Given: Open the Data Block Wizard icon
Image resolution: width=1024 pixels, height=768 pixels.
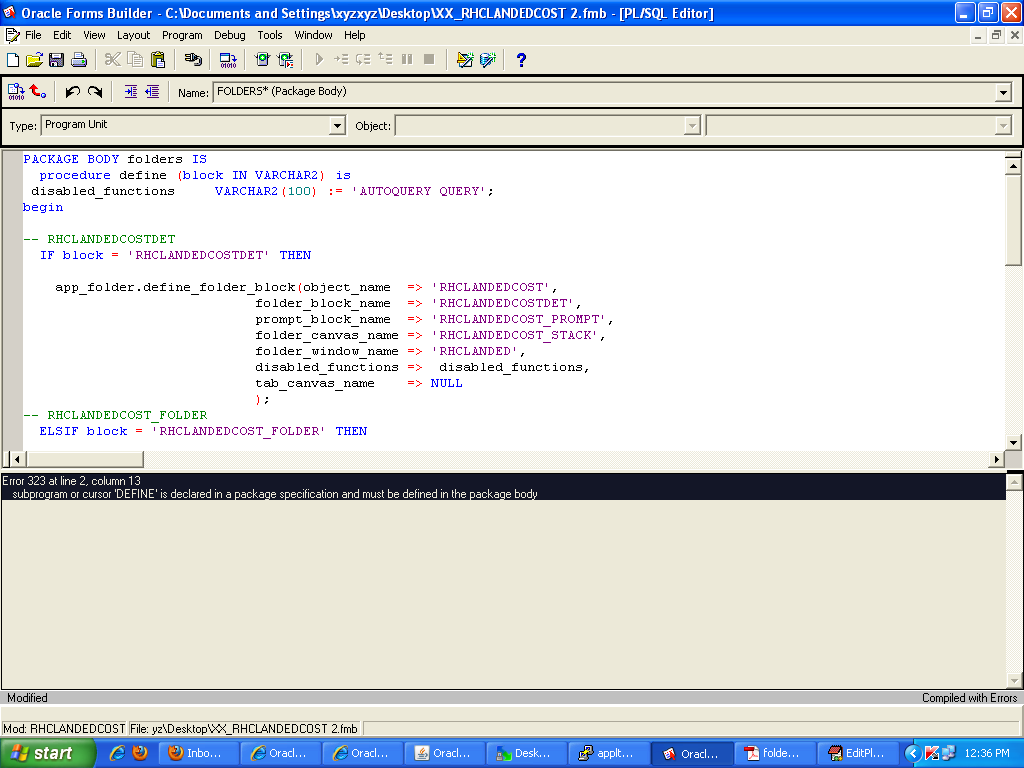Looking at the screenshot, I should coord(488,60).
